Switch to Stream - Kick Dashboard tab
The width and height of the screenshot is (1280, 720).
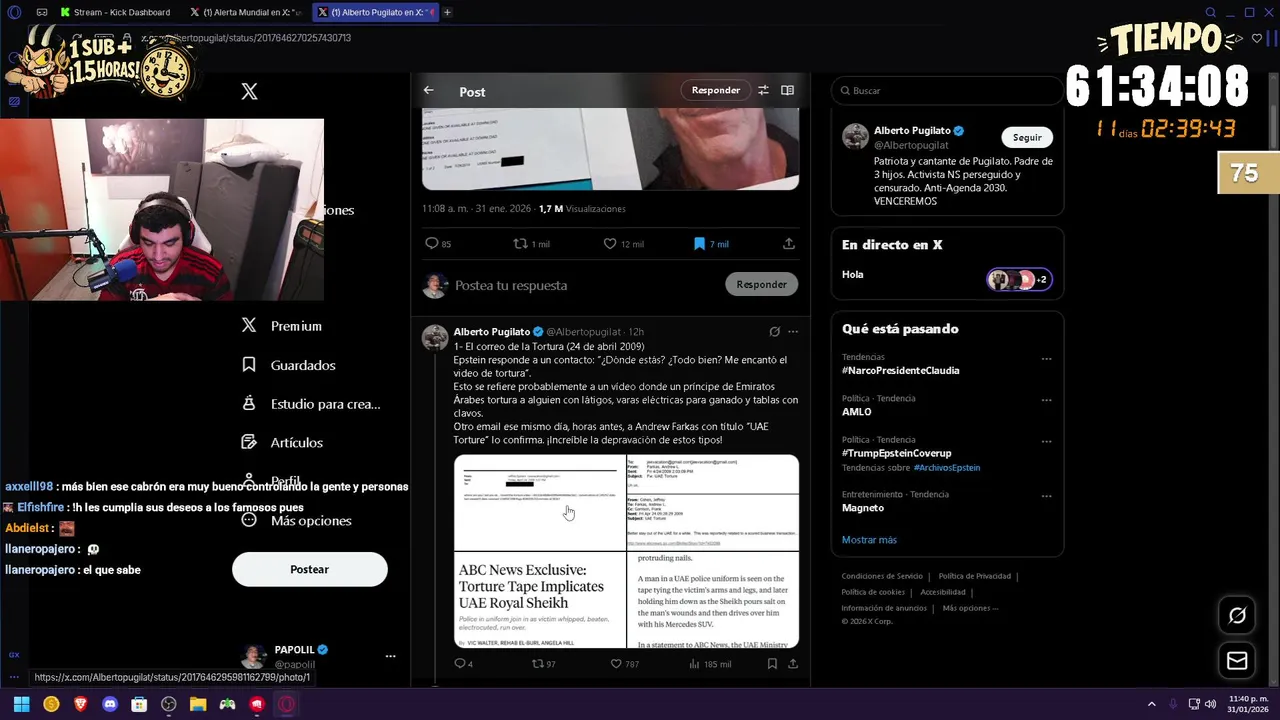[x=117, y=12]
